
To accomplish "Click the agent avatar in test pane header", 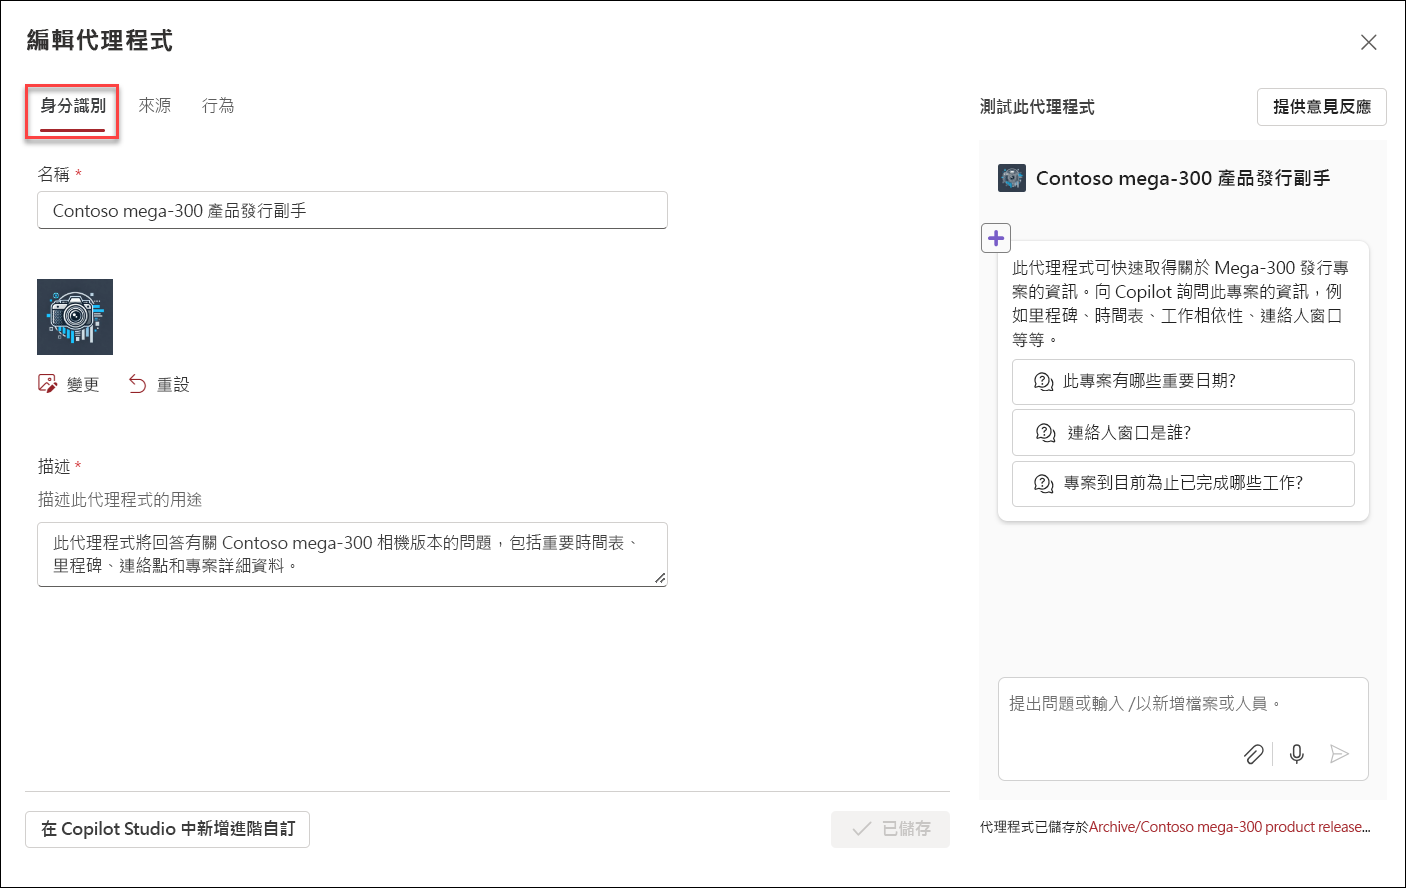I will click(x=1012, y=178).
